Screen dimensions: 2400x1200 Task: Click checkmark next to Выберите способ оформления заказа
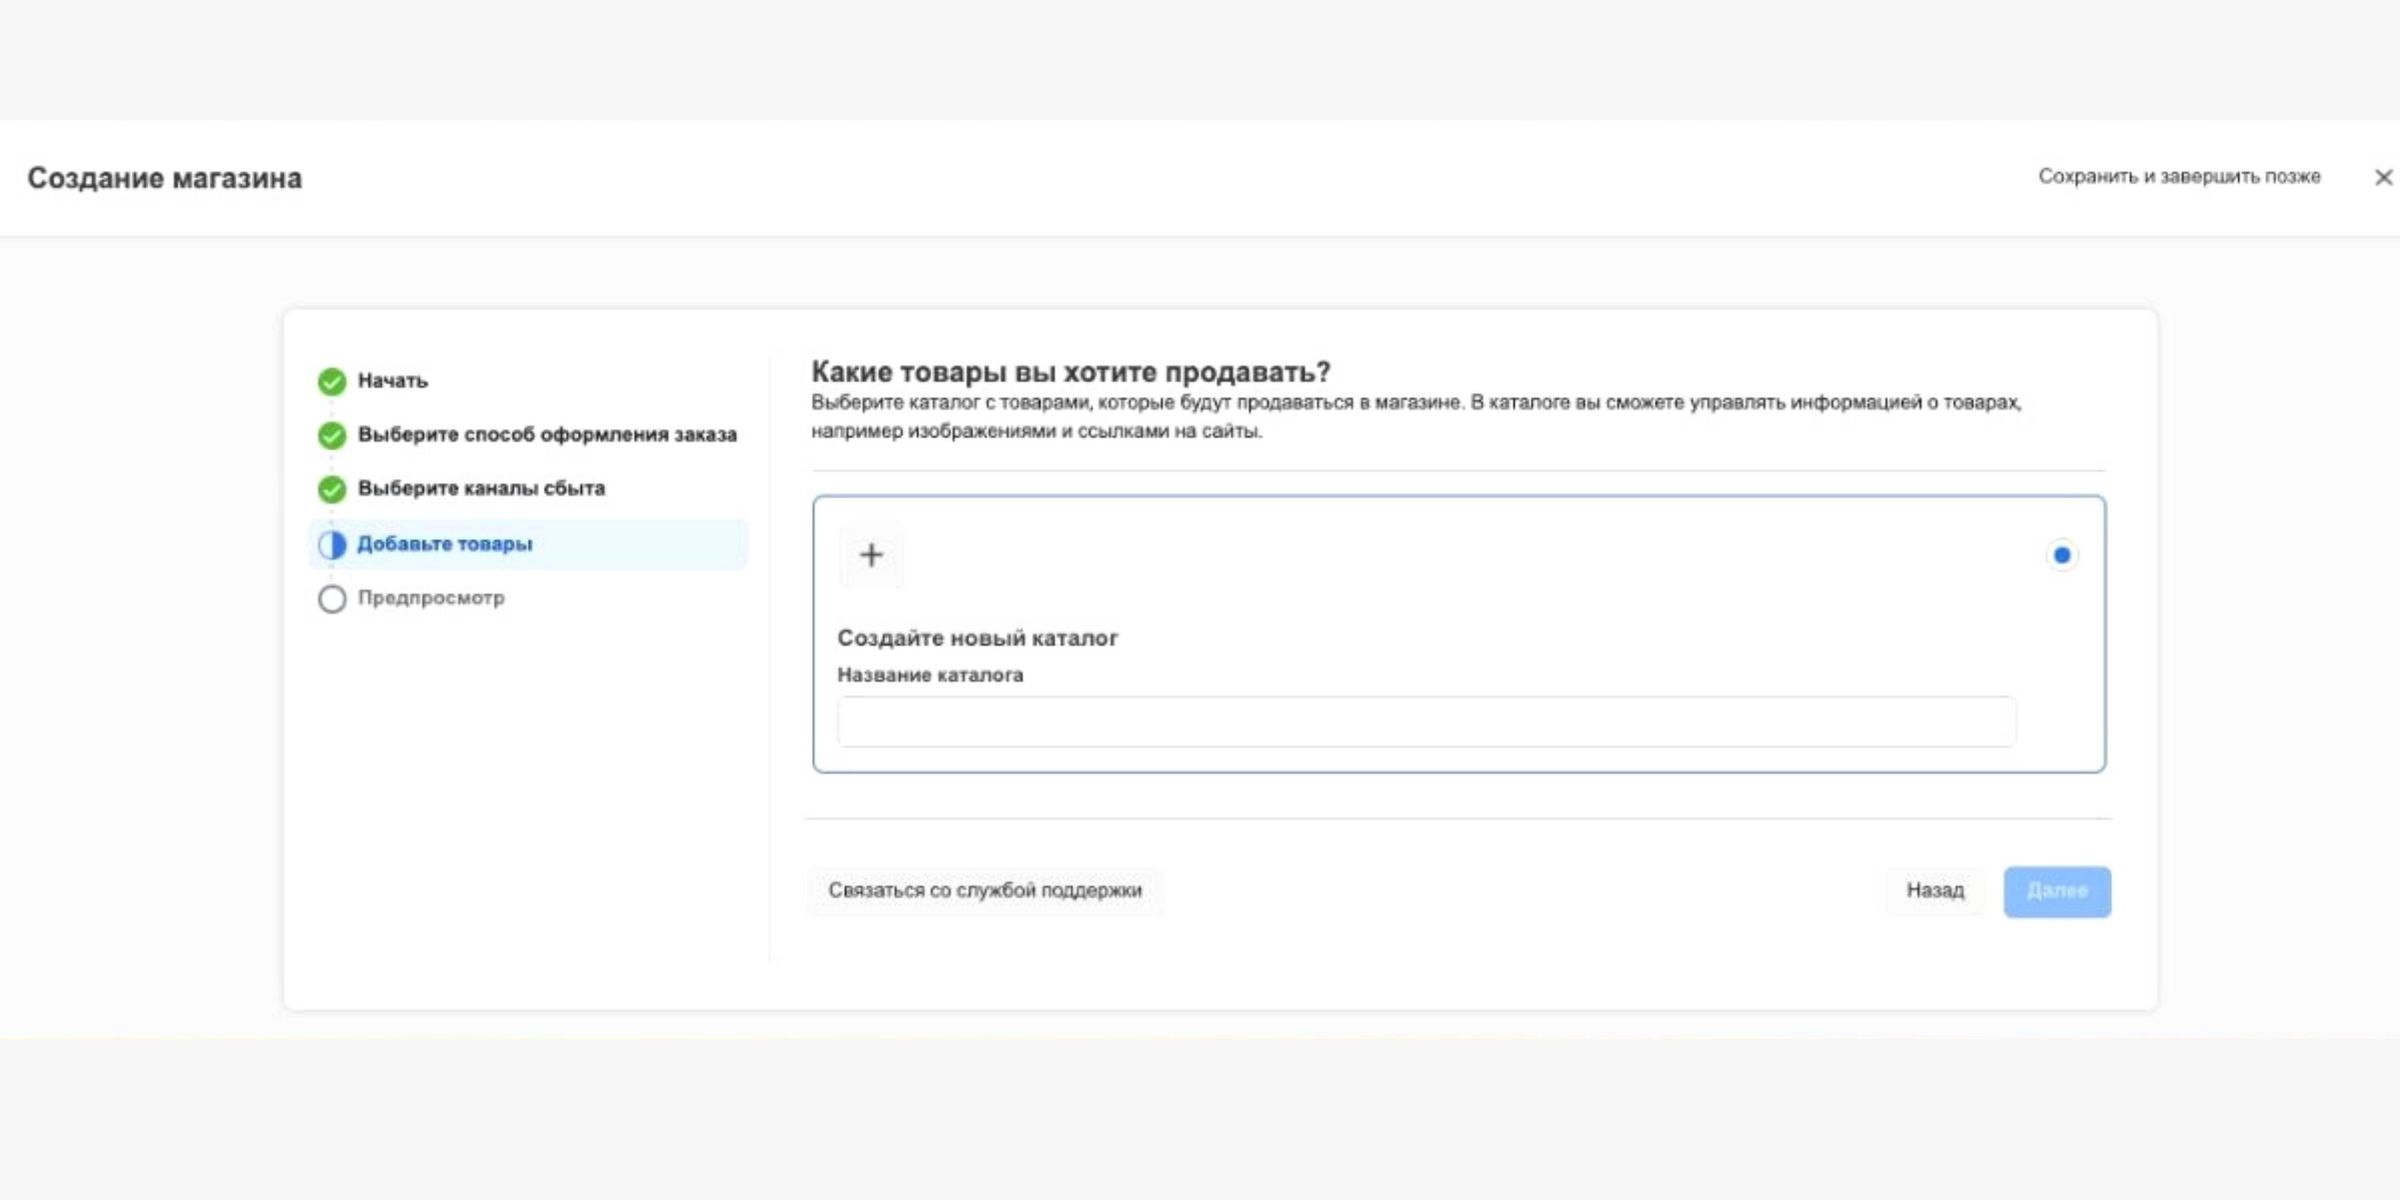[x=332, y=435]
